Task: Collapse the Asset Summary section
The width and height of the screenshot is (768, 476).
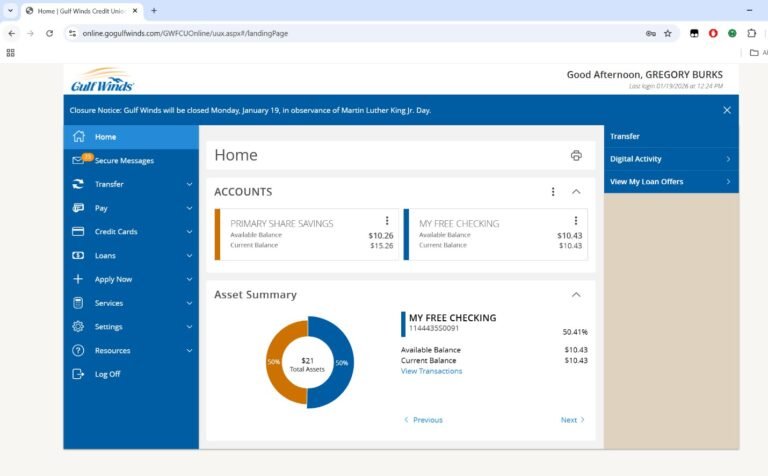Action: (576, 295)
